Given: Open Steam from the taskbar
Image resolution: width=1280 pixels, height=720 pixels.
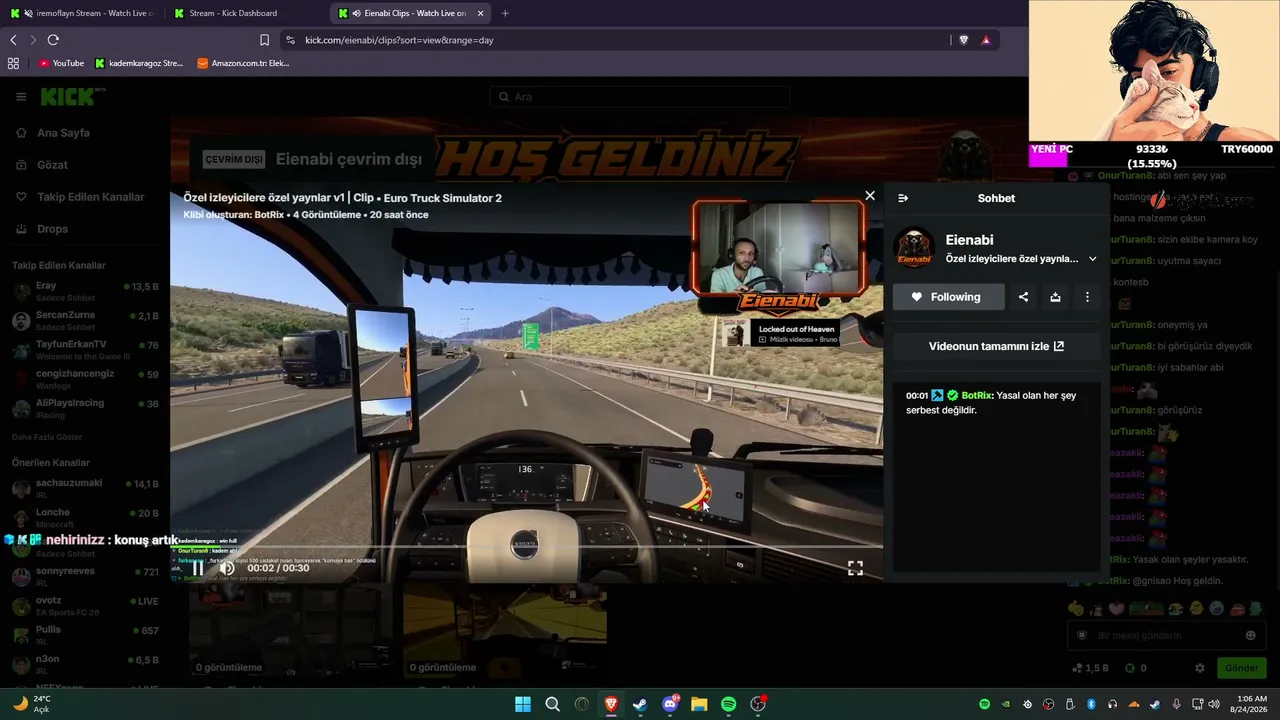Looking at the screenshot, I should point(640,704).
